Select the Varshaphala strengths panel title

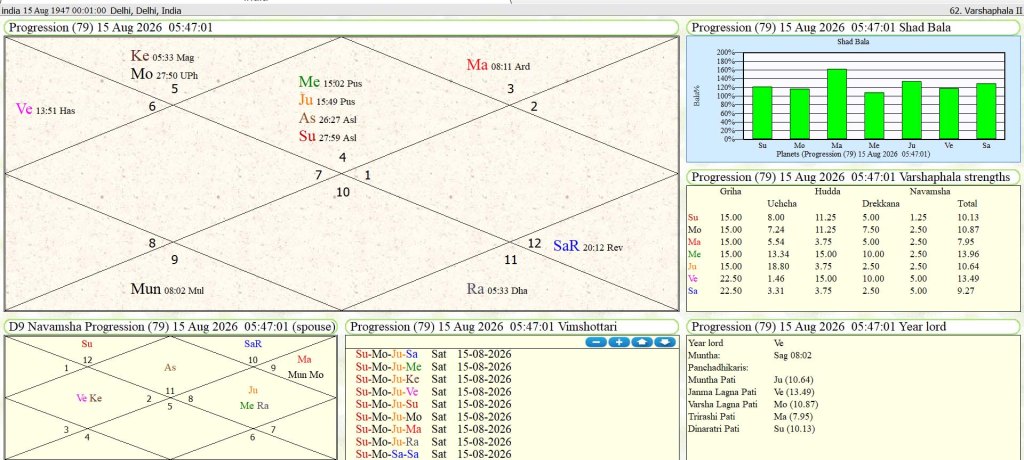852,177
